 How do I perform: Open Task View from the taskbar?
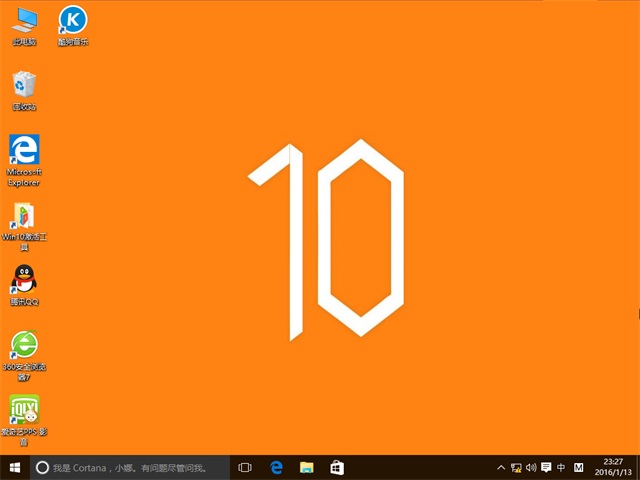coord(245,467)
